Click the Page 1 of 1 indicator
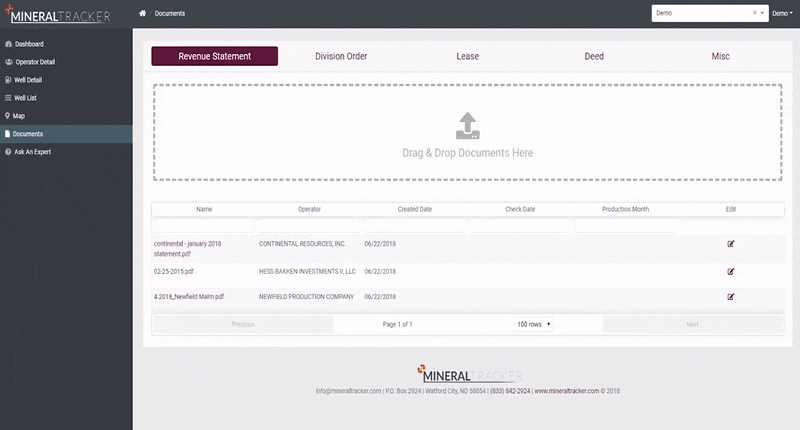800x430 pixels. pyautogui.click(x=397, y=324)
